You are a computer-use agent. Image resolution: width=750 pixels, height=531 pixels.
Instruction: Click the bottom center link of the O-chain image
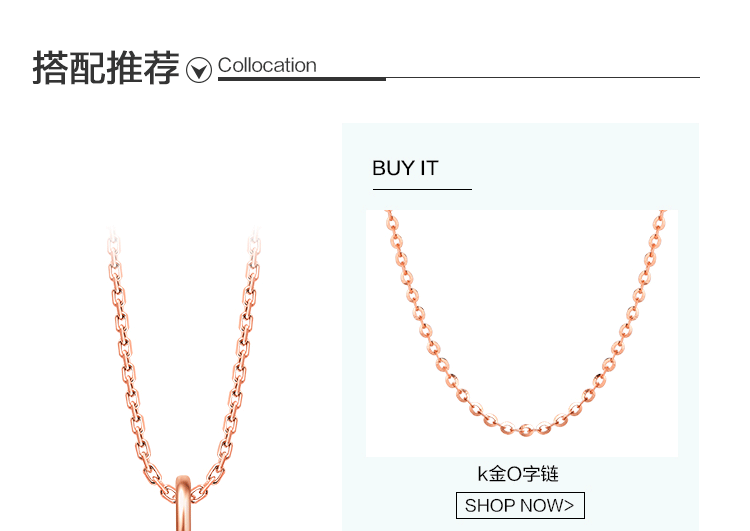525,430
